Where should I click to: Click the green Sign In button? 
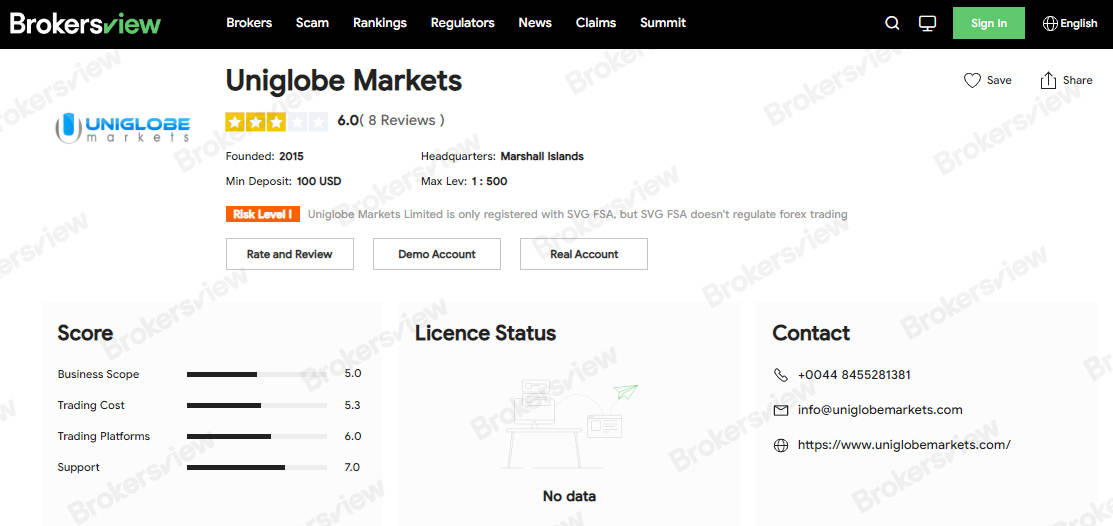click(989, 23)
